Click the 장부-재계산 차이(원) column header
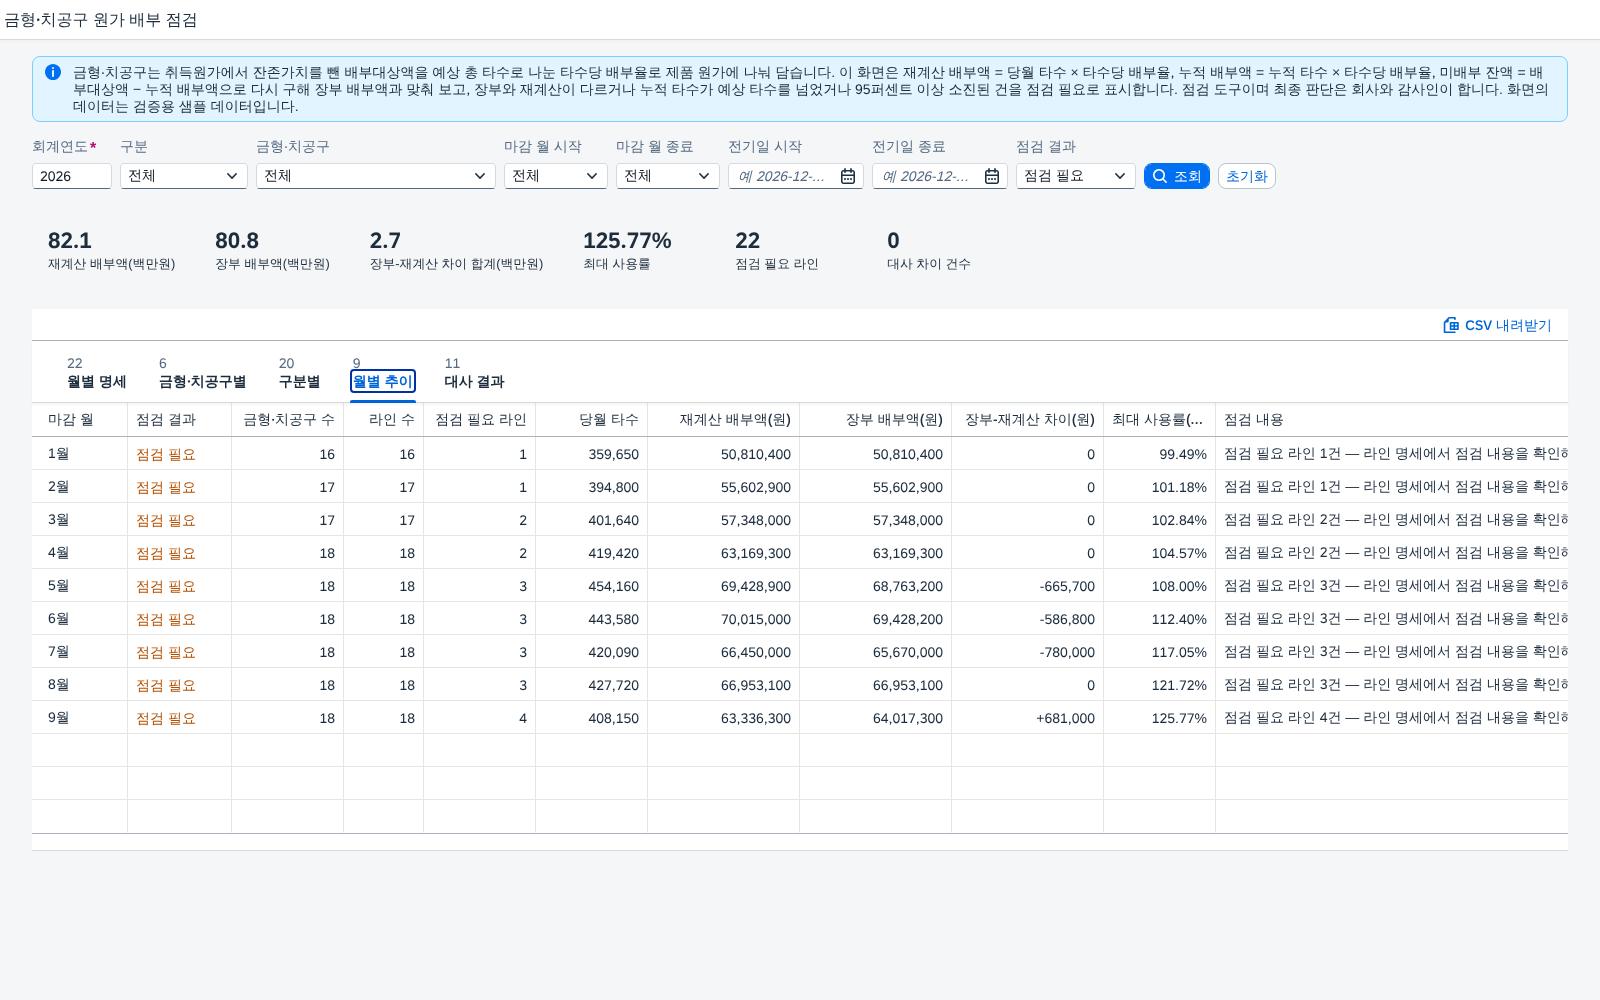The height and width of the screenshot is (1000, 1600). tap(1028, 420)
